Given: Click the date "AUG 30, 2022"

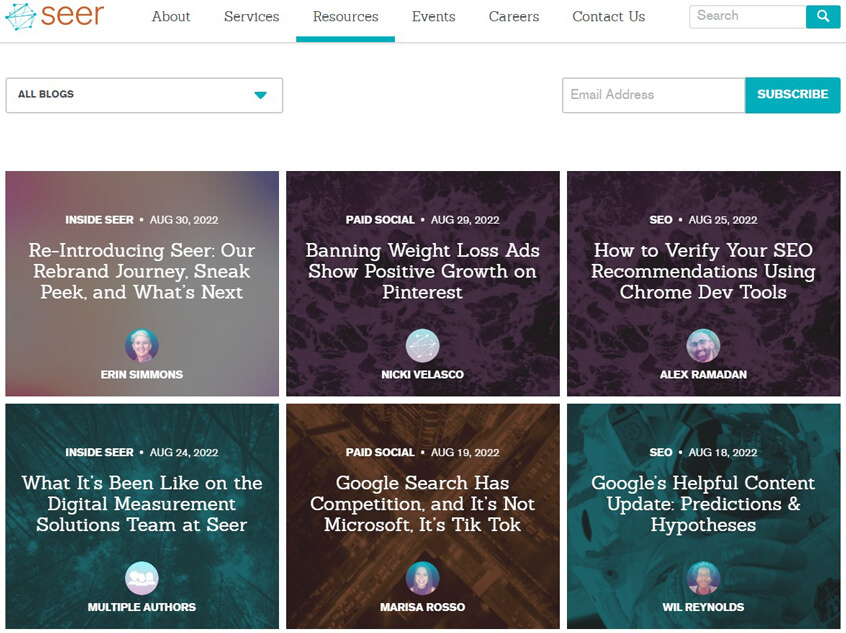Looking at the screenshot, I should point(184,220).
